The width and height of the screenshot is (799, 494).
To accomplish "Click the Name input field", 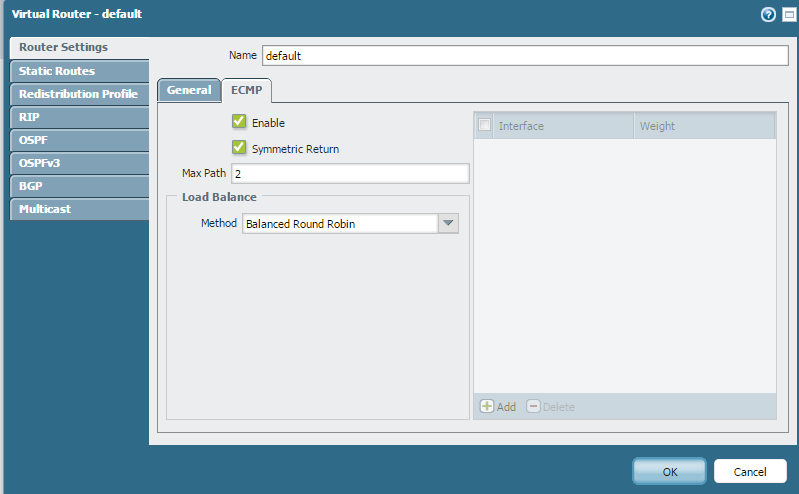I will point(525,56).
